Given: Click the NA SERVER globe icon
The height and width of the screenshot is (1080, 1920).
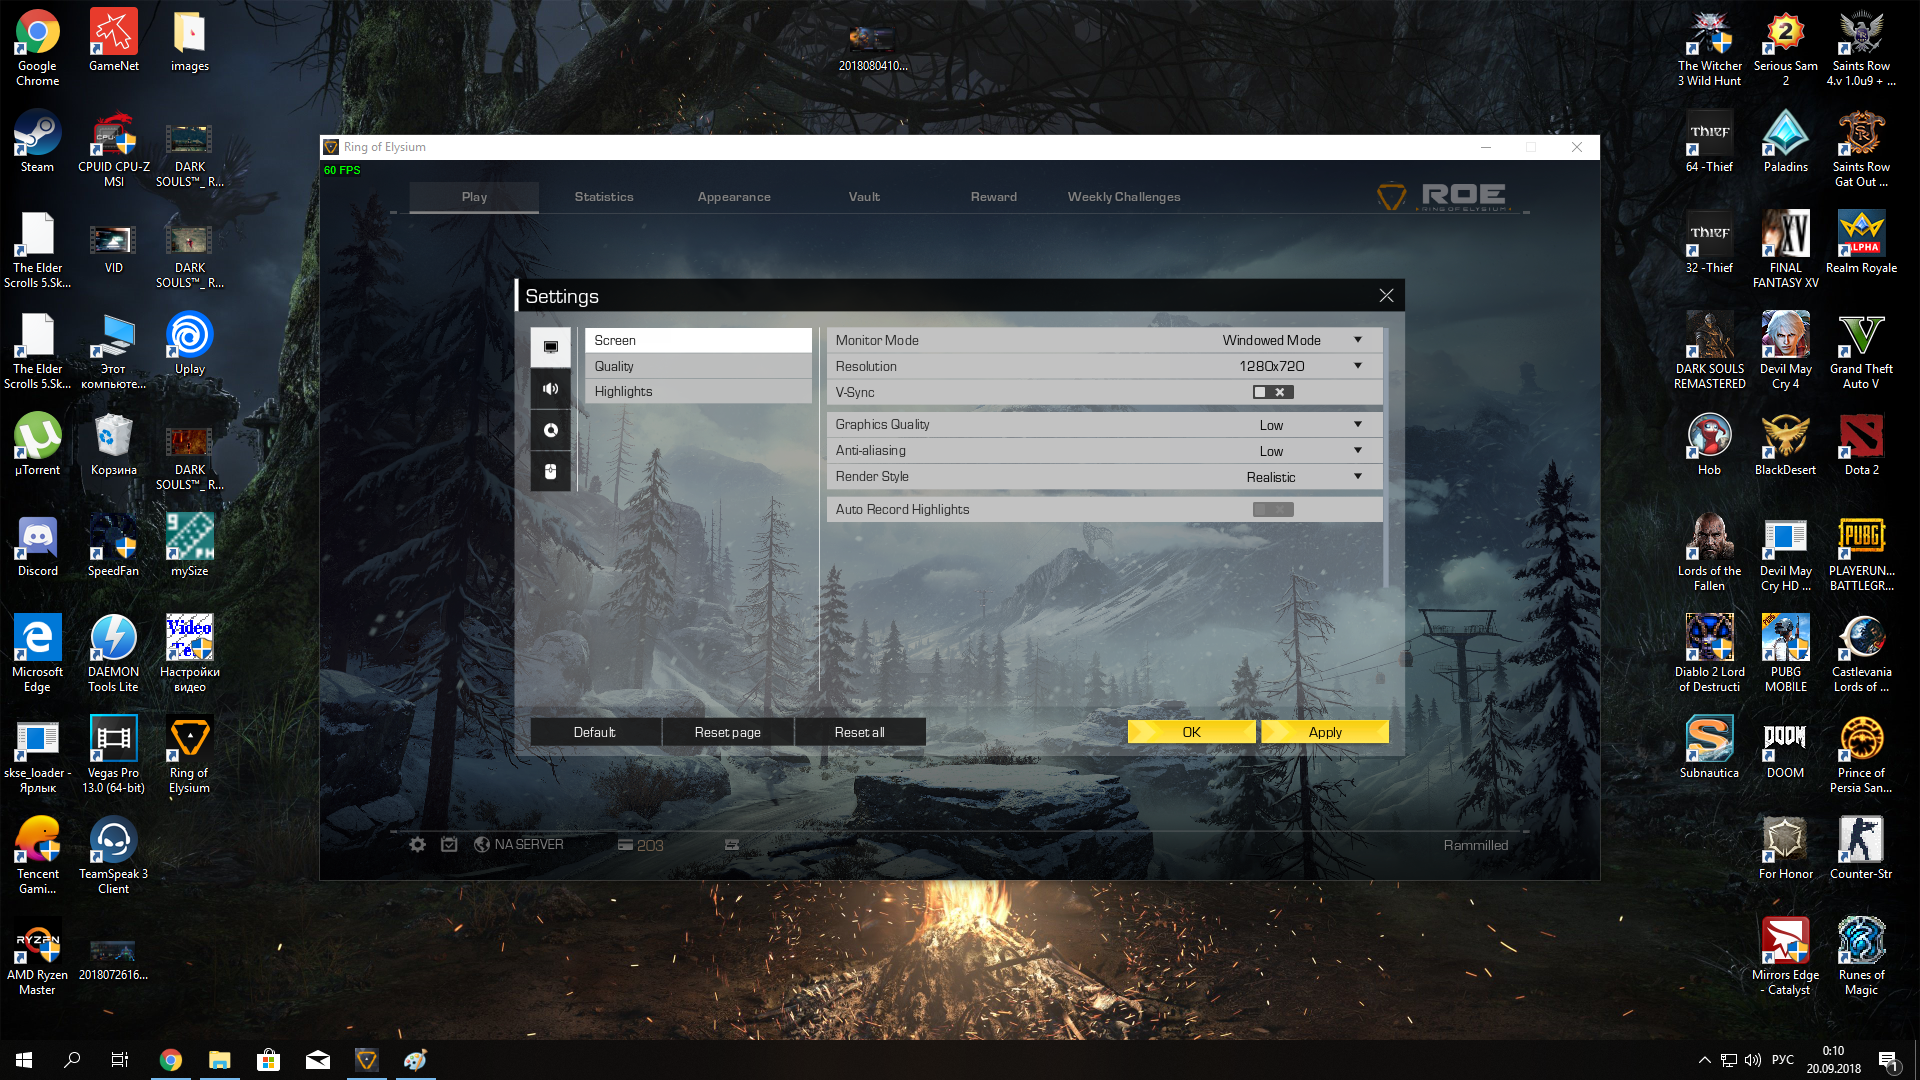Looking at the screenshot, I should pos(482,845).
